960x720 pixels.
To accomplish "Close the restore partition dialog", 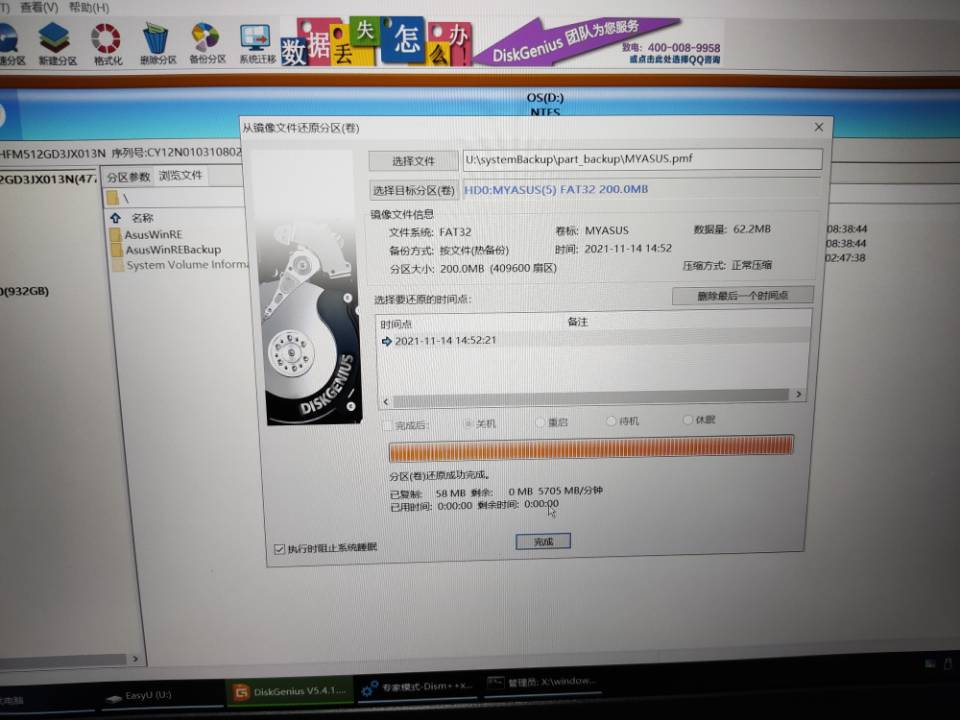I will tap(819, 127).
